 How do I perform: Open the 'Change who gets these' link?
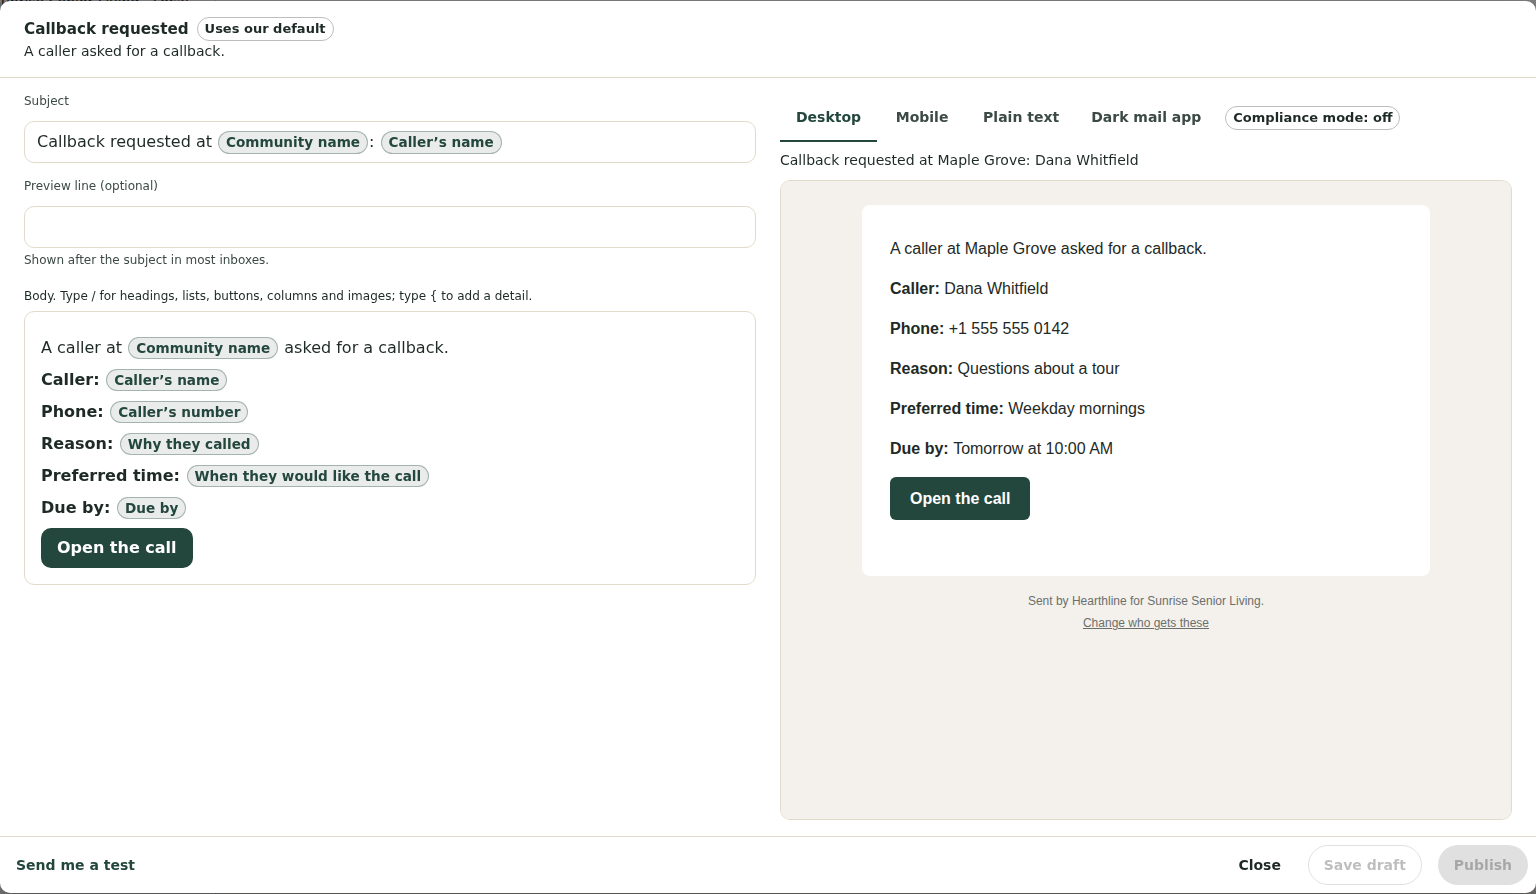[1146, 623]
